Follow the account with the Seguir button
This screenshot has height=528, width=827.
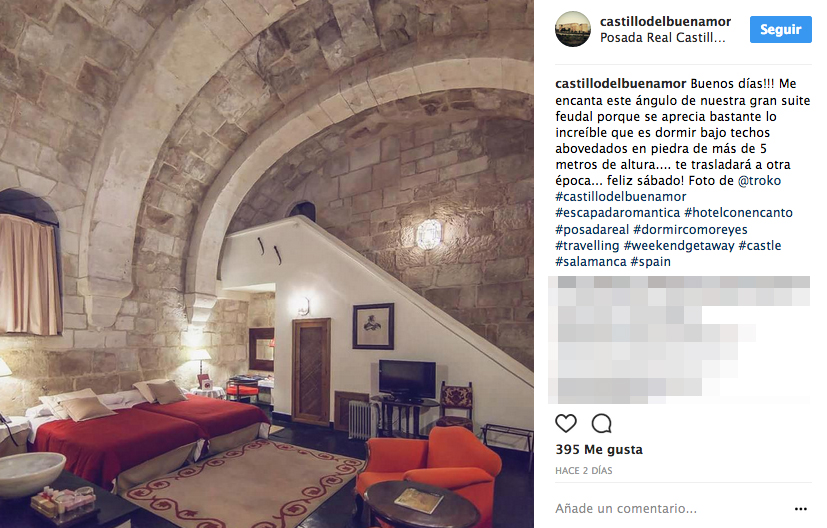[781, 30]
